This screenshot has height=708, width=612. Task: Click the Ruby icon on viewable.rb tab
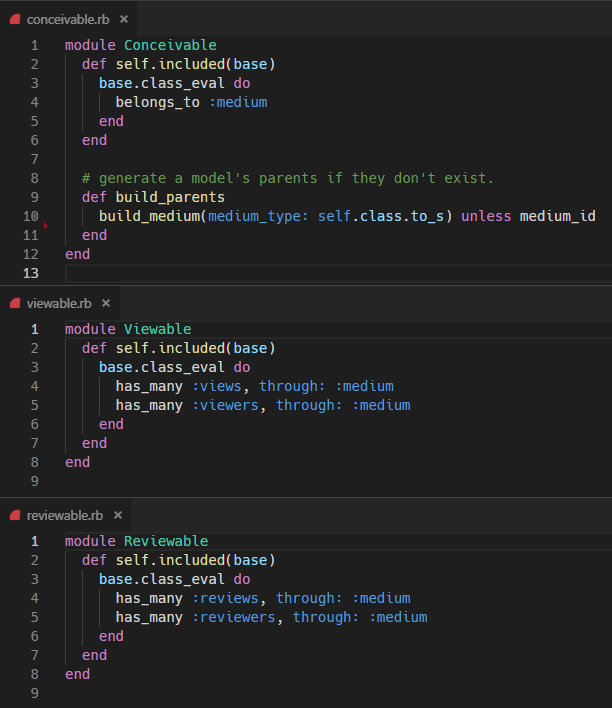(x=15, y=303)
